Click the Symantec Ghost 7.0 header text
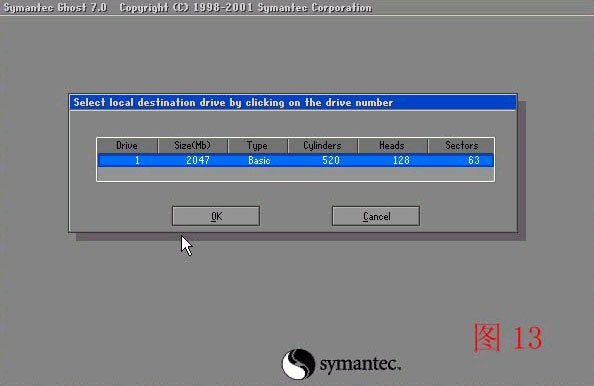 (x=55, y=8)
